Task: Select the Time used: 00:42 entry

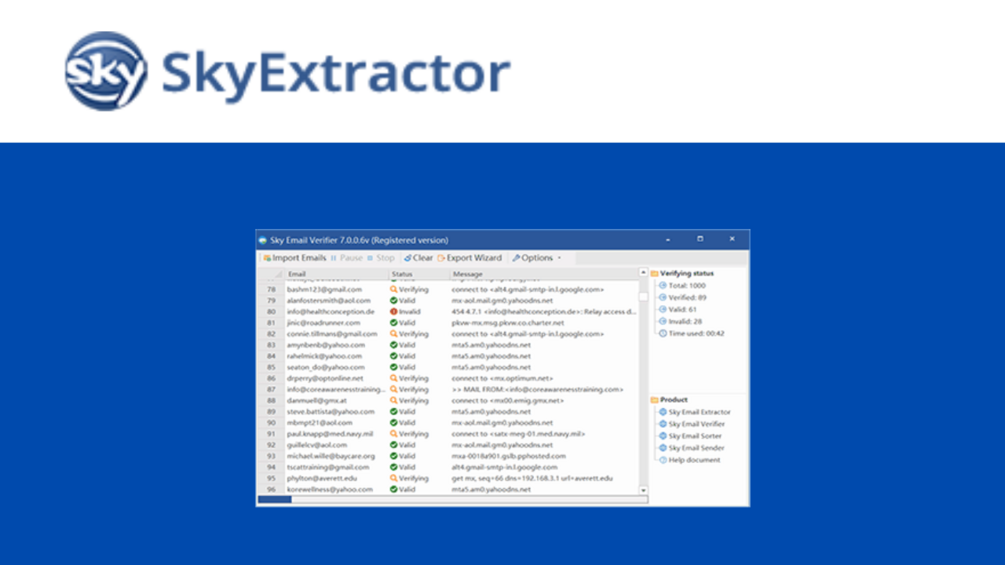Action: tap(696, 334)
